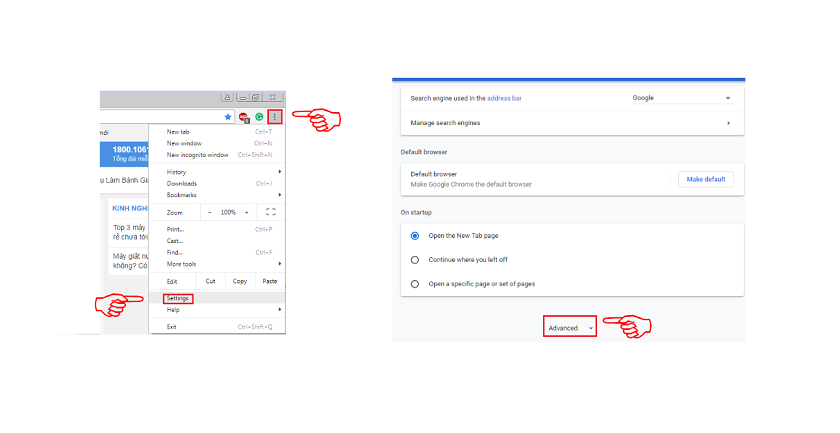
Task: Click the 100% zoom value
Action: tap(228, 213)
